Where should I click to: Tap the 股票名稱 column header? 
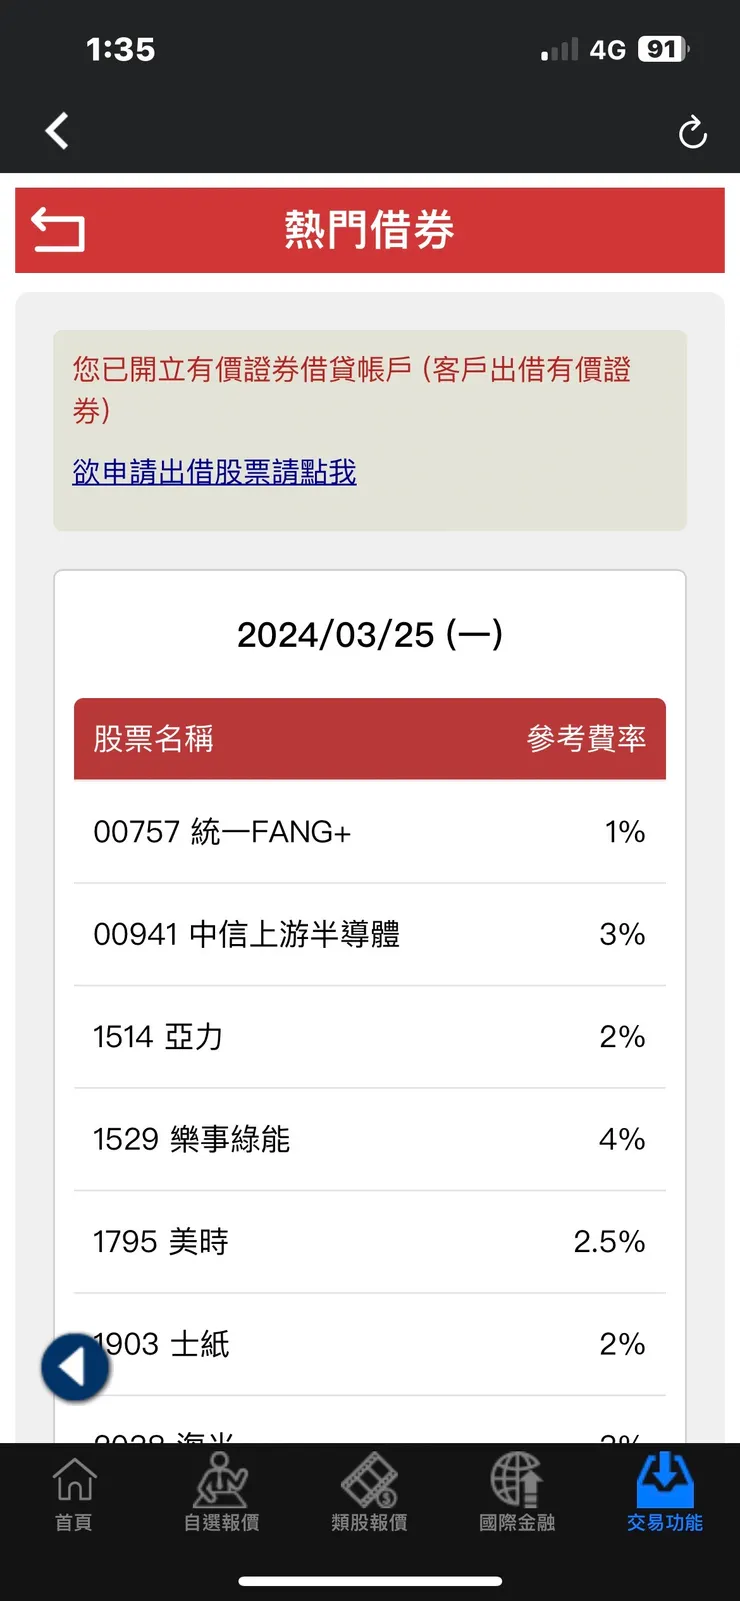tap(153, 739)
